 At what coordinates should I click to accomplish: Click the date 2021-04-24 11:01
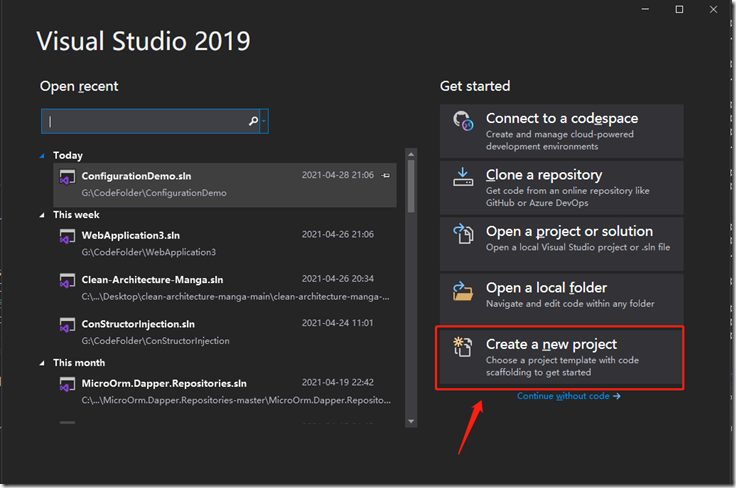337,323
